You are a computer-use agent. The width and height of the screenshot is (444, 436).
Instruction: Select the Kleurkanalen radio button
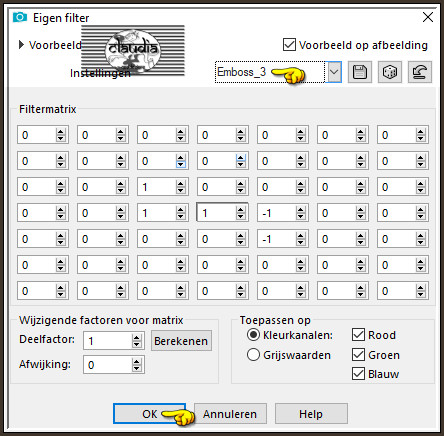(x=253, y=335)
